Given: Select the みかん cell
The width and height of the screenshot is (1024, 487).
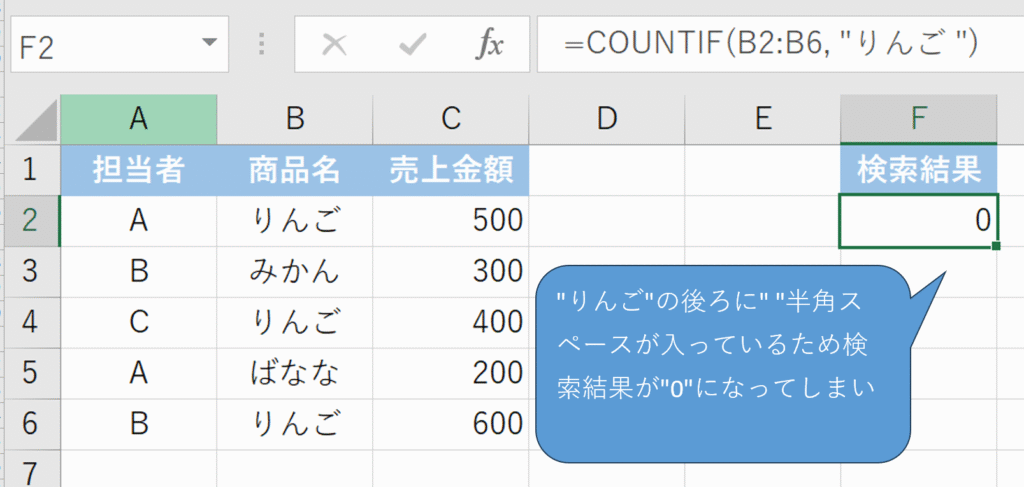Looking at the screenshot, I should (294, 271).
